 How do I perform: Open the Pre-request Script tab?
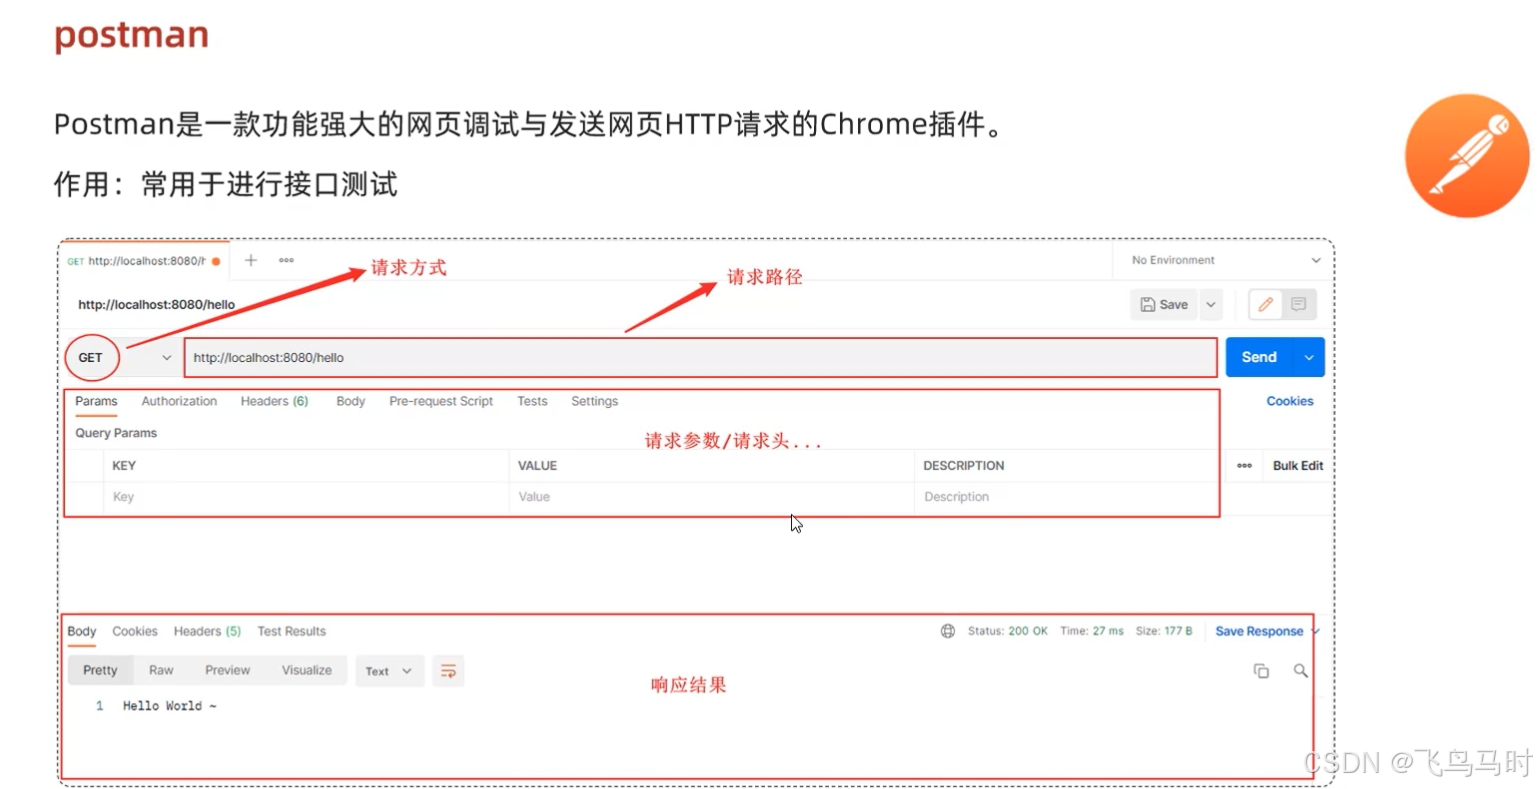441,401
